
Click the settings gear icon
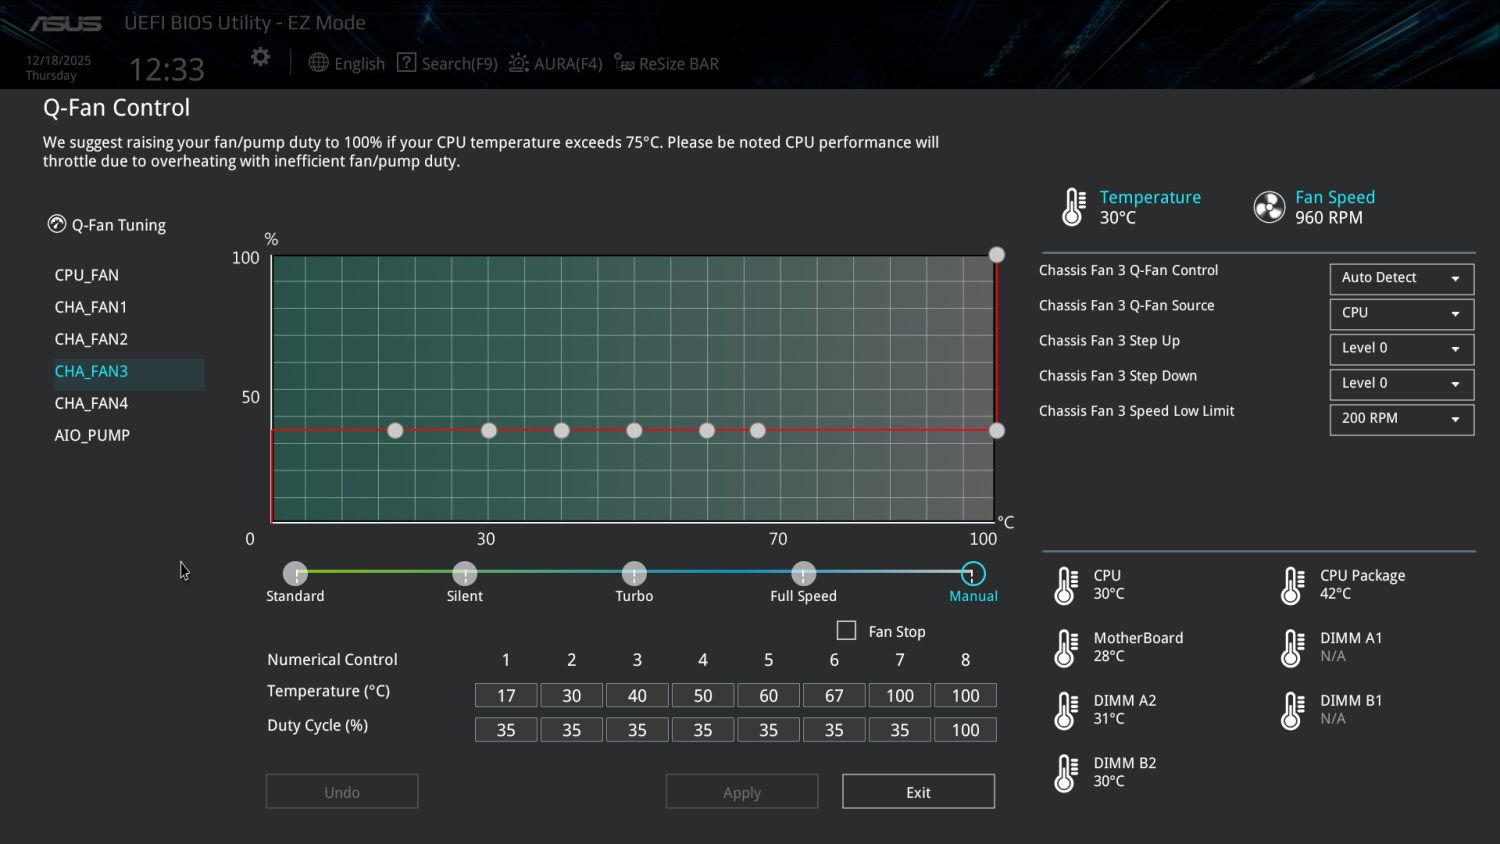pos(260,57)
